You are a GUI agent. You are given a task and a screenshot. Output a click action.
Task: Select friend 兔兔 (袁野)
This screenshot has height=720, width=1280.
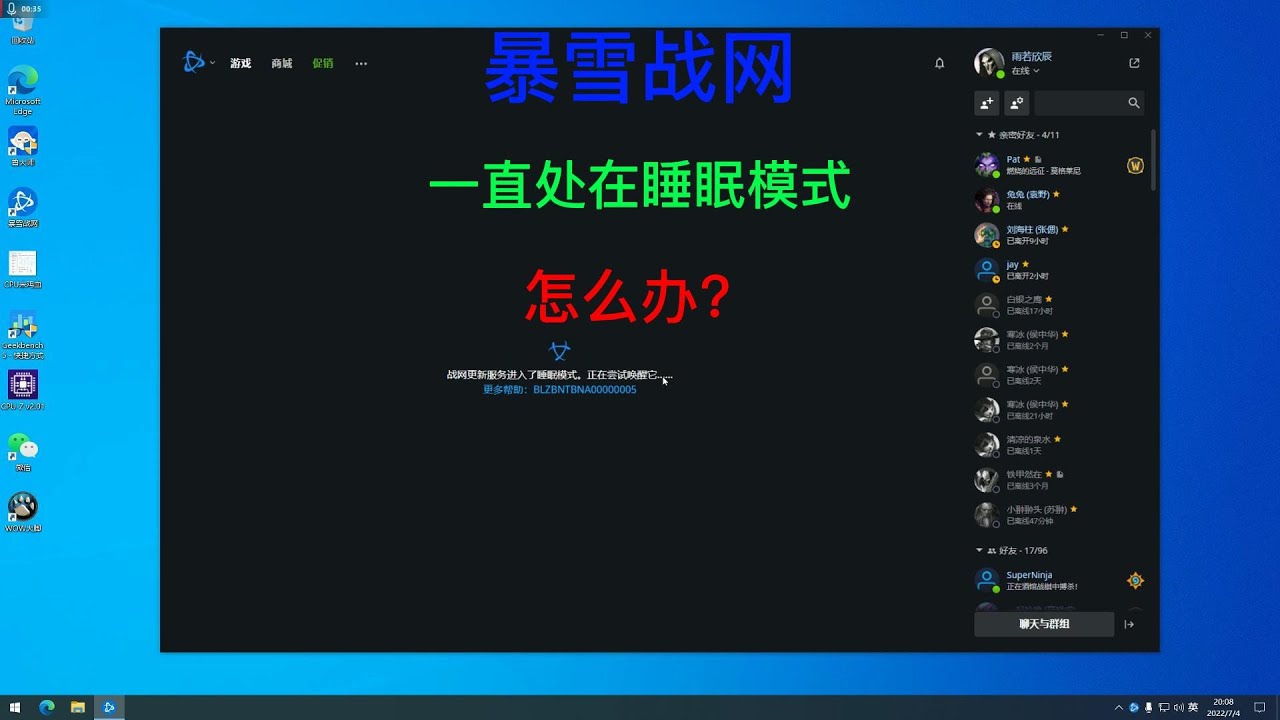pyautogui.click(x=1060, y=200)
